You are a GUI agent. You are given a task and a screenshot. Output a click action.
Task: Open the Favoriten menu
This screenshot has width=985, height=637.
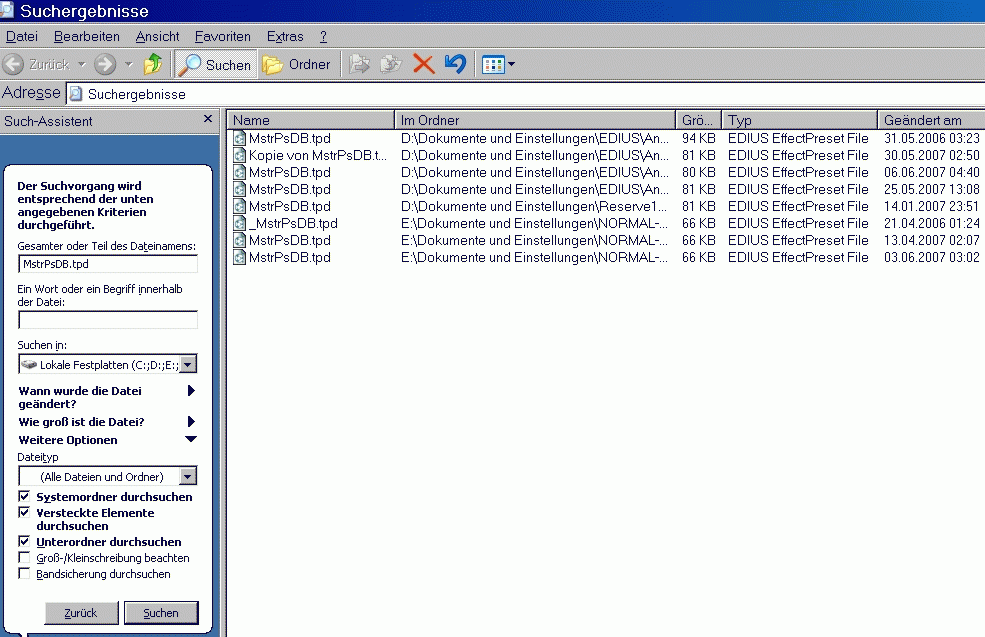(222, 36)
